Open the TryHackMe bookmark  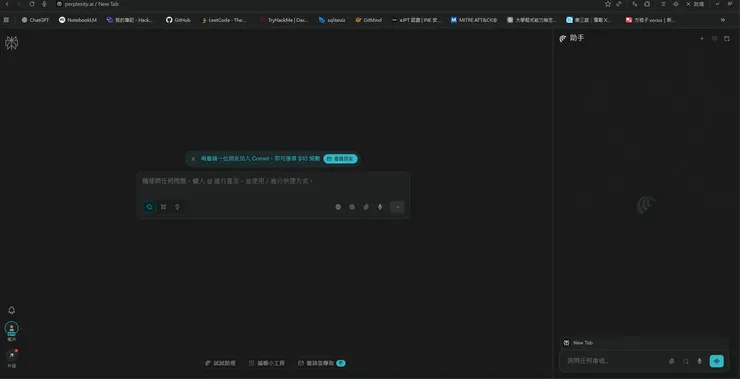point(284,20)
